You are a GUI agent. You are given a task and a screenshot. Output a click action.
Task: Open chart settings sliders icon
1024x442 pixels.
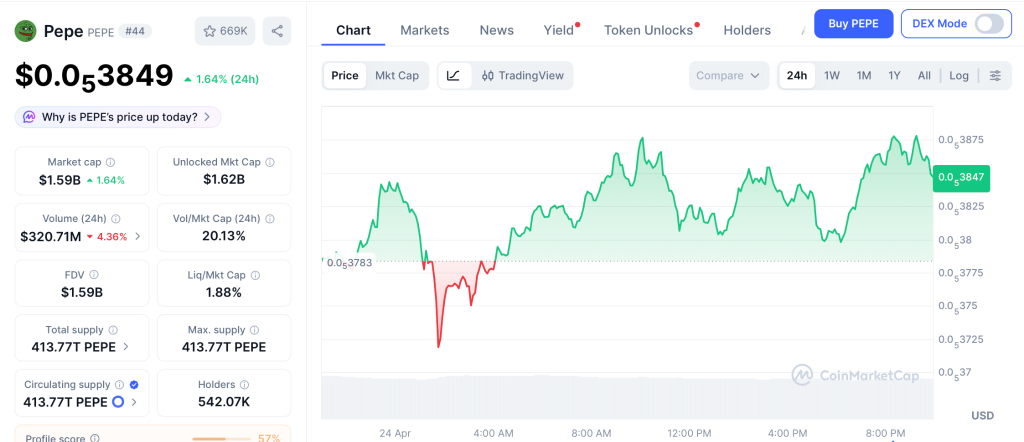(x=995, y=76)
